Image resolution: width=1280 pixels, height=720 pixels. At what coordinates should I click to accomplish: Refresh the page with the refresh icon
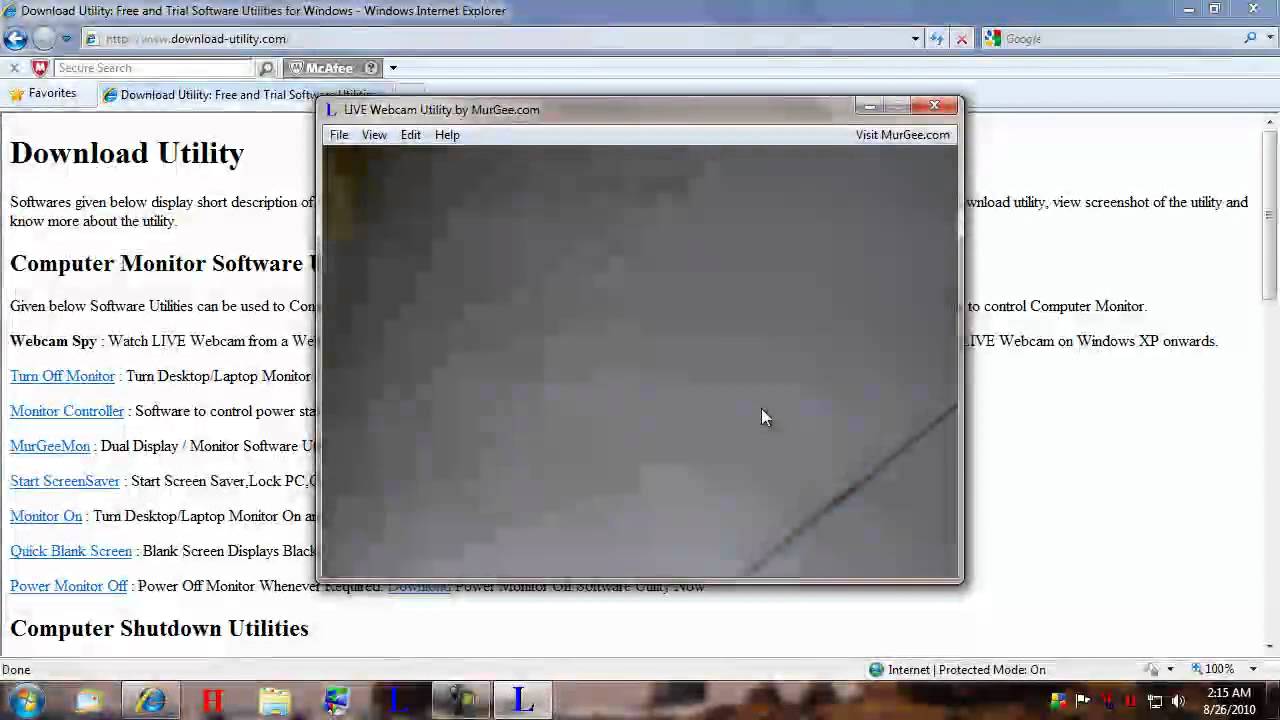tap(936, 39)
